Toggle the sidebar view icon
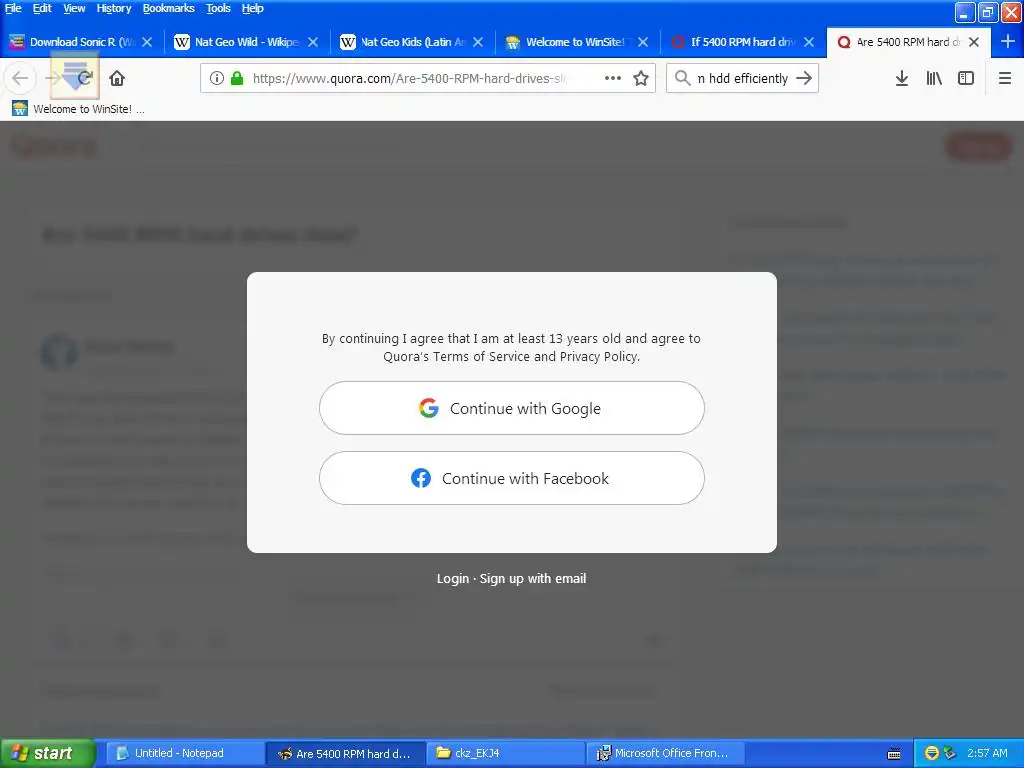 pos(966,78)
